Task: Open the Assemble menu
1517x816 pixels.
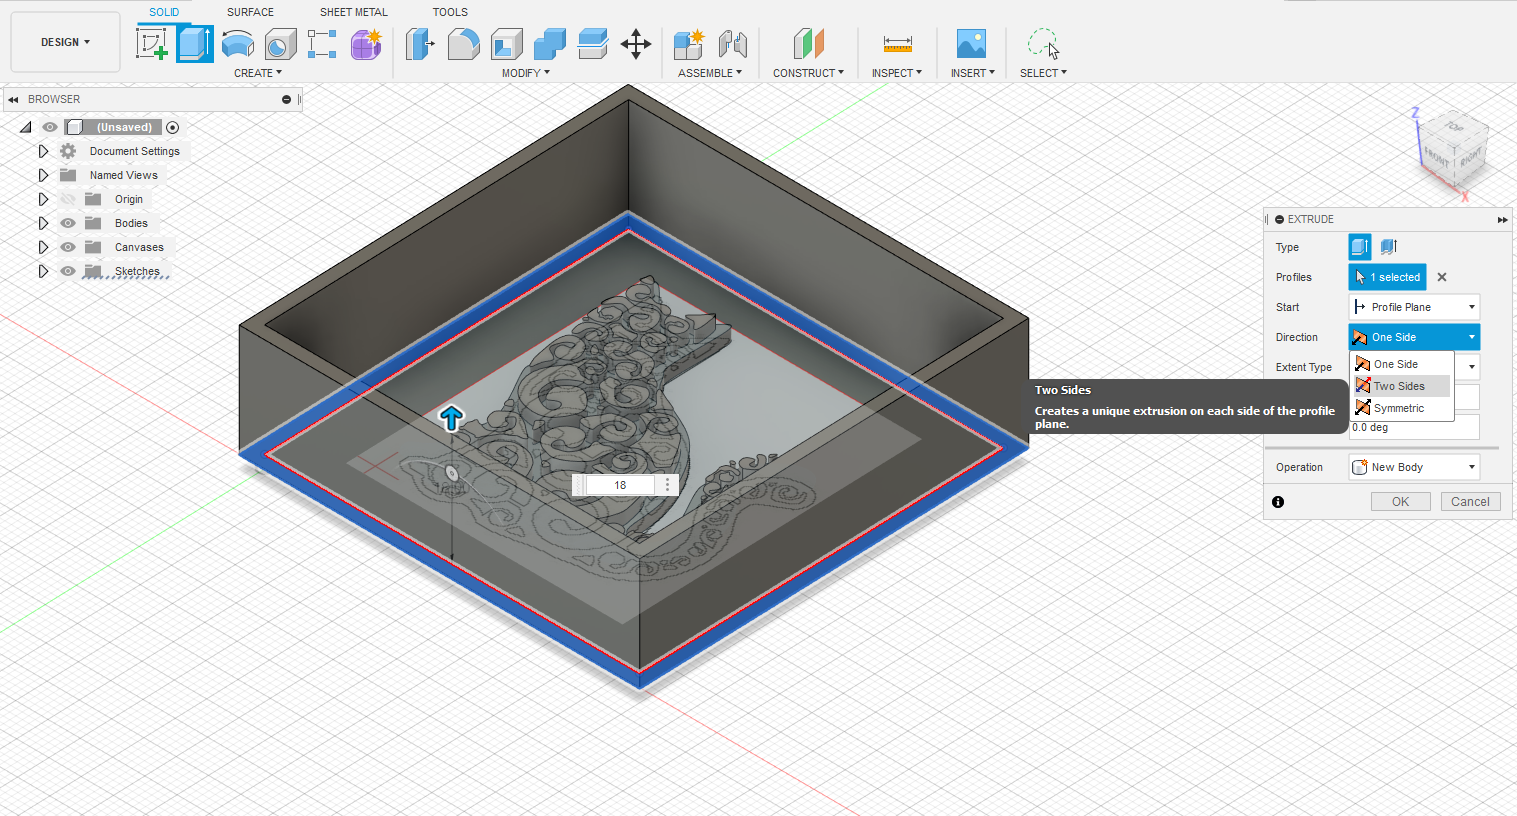Action: coord(710,73)
